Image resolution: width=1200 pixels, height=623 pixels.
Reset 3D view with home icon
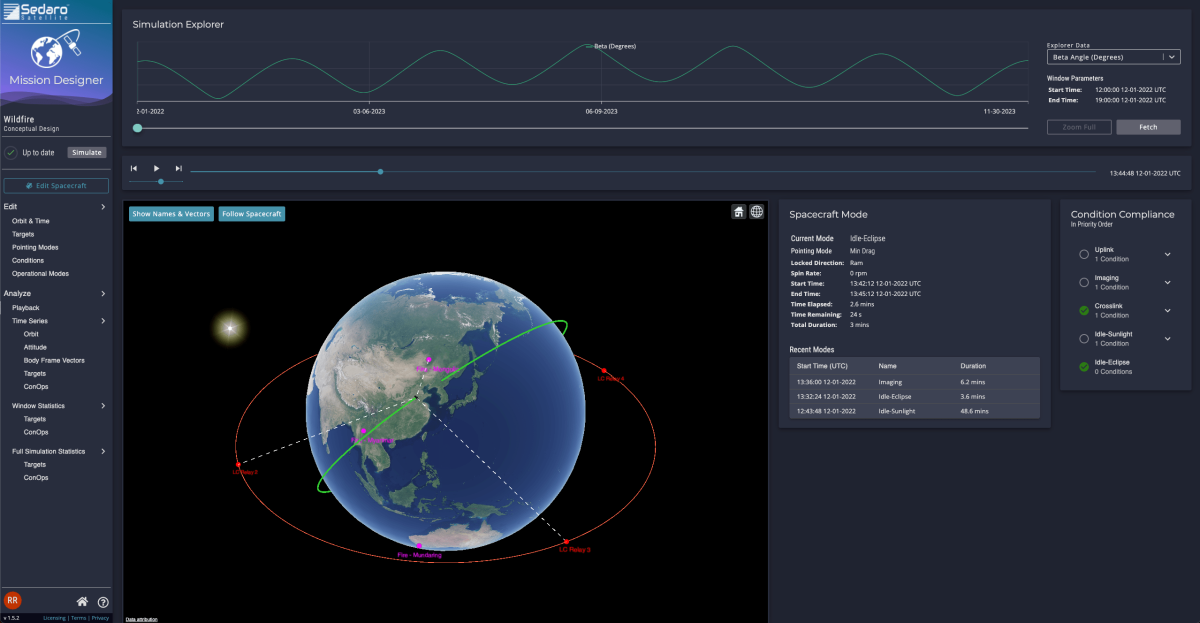coord(738,211)
